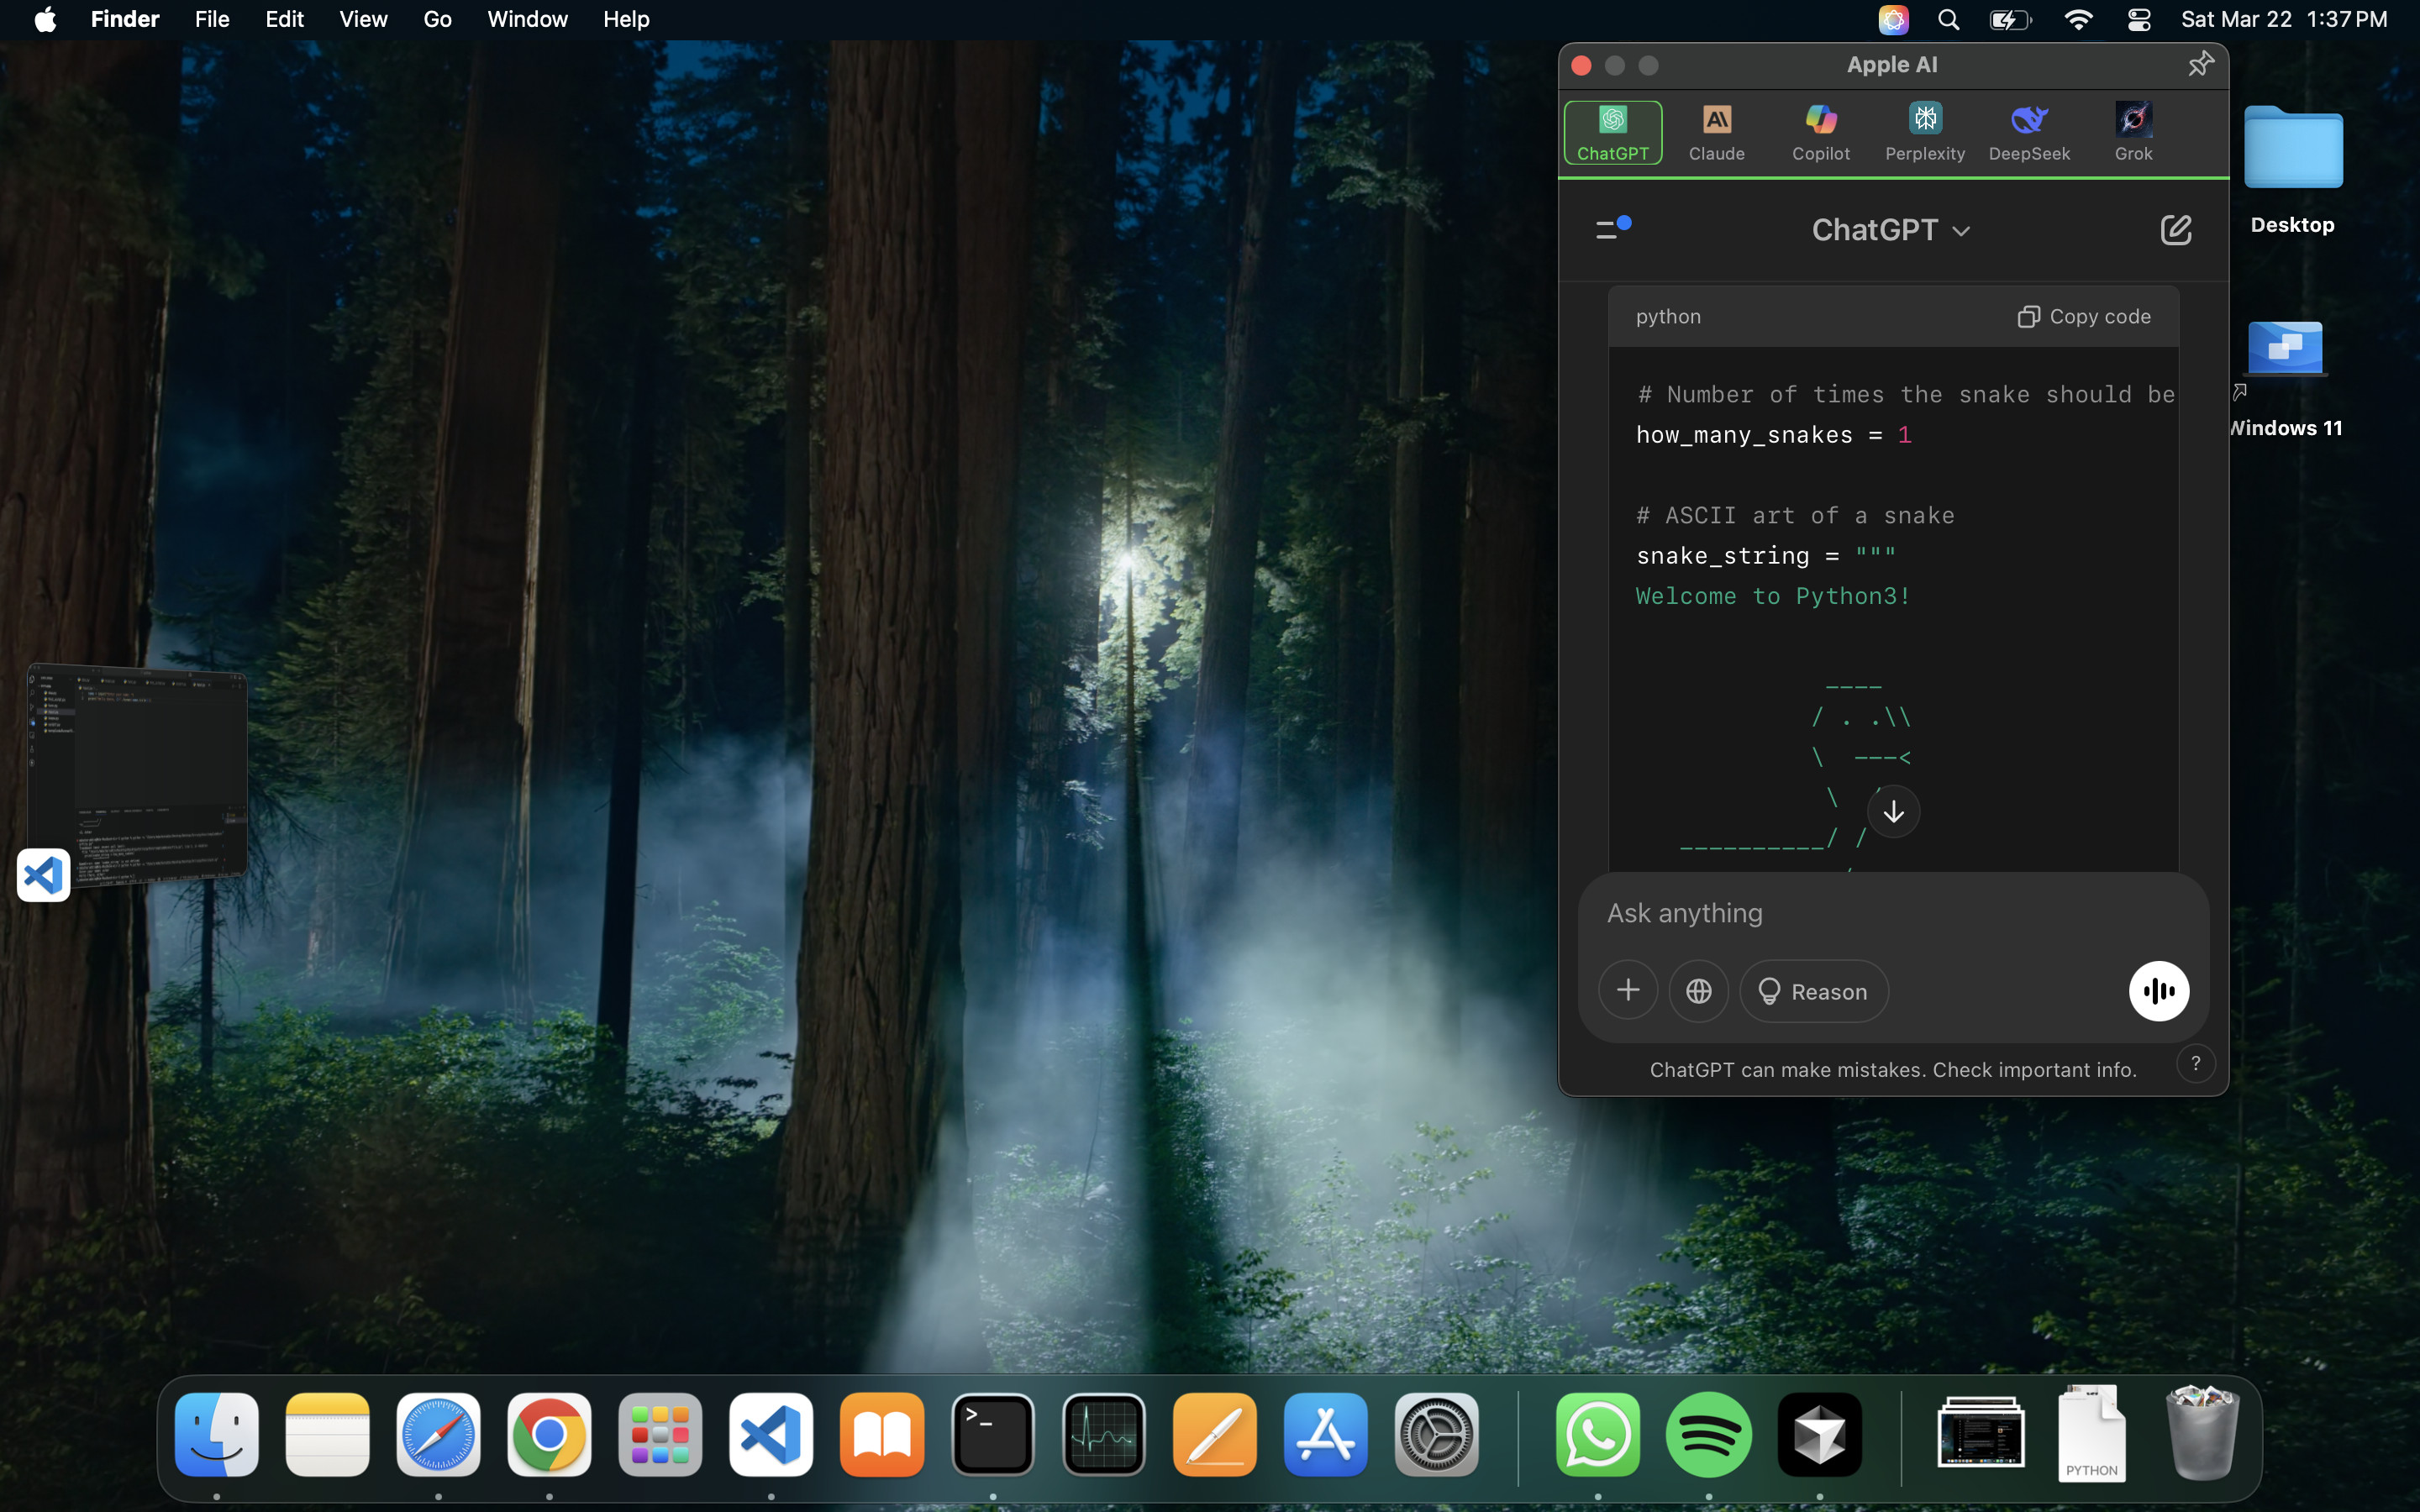Open Spotify from the Dock
The width and height of the screenshot is (2420, 1512).
1709,1434
